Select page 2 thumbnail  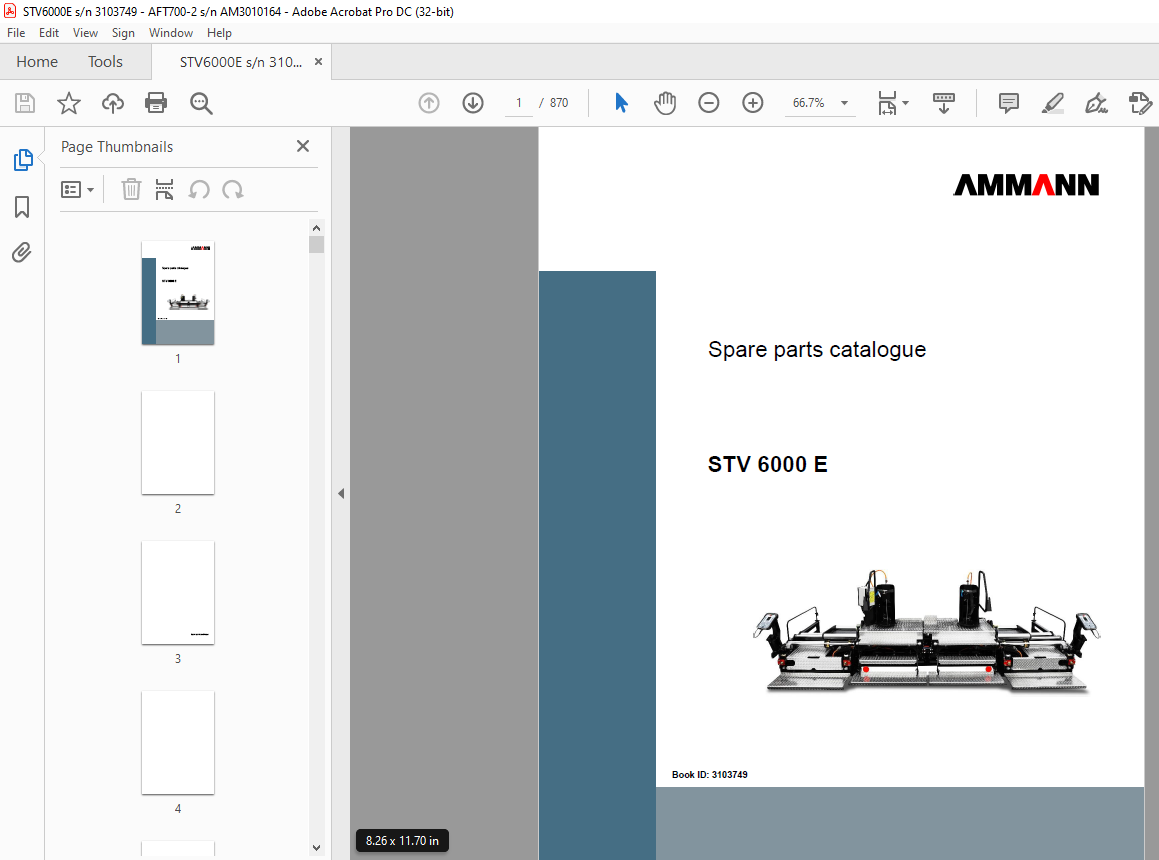[178, 443]
